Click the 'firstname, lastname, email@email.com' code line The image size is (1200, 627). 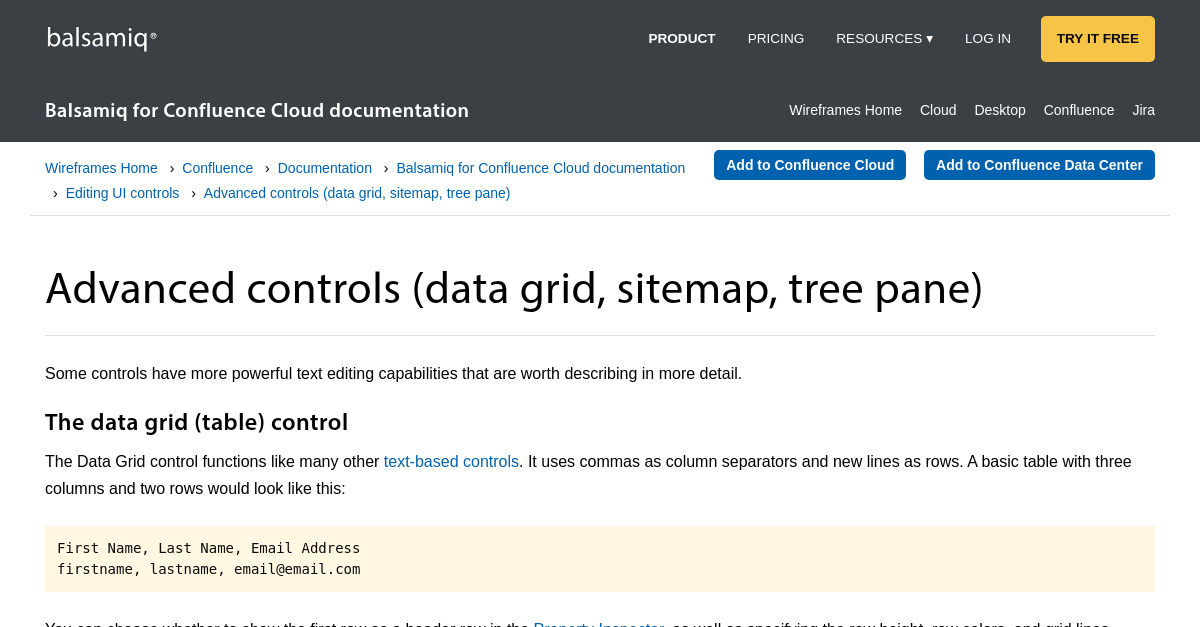tap(208, 569)
